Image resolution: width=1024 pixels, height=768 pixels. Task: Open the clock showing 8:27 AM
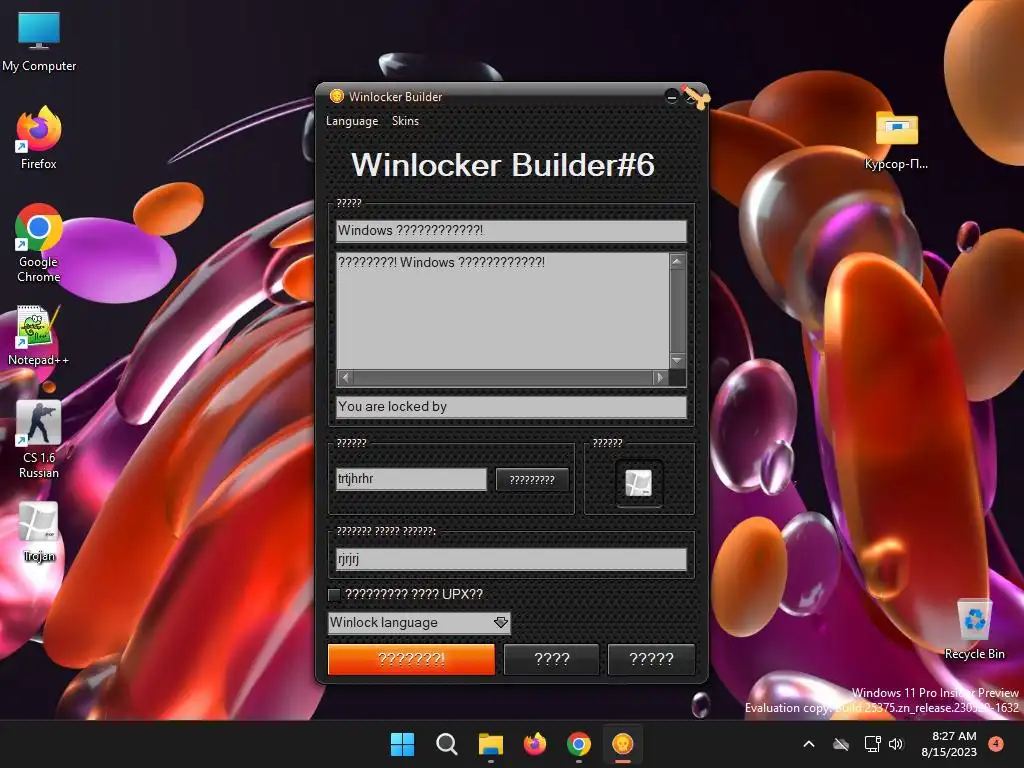(950, 744)
